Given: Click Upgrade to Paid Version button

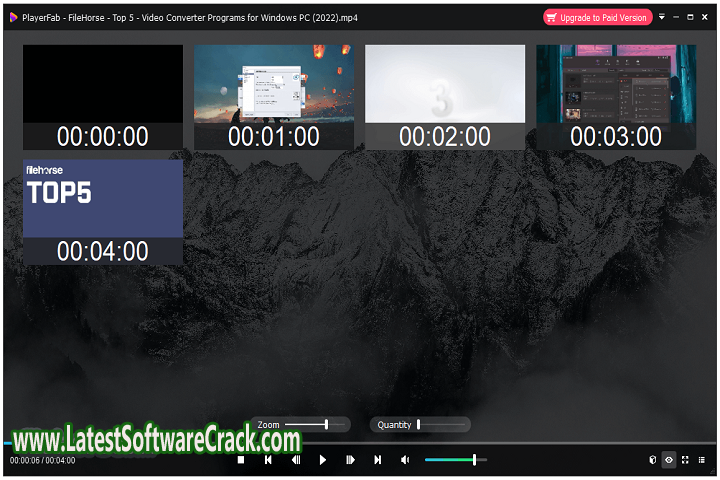Looking at the screenshot, I should (598, 17).
